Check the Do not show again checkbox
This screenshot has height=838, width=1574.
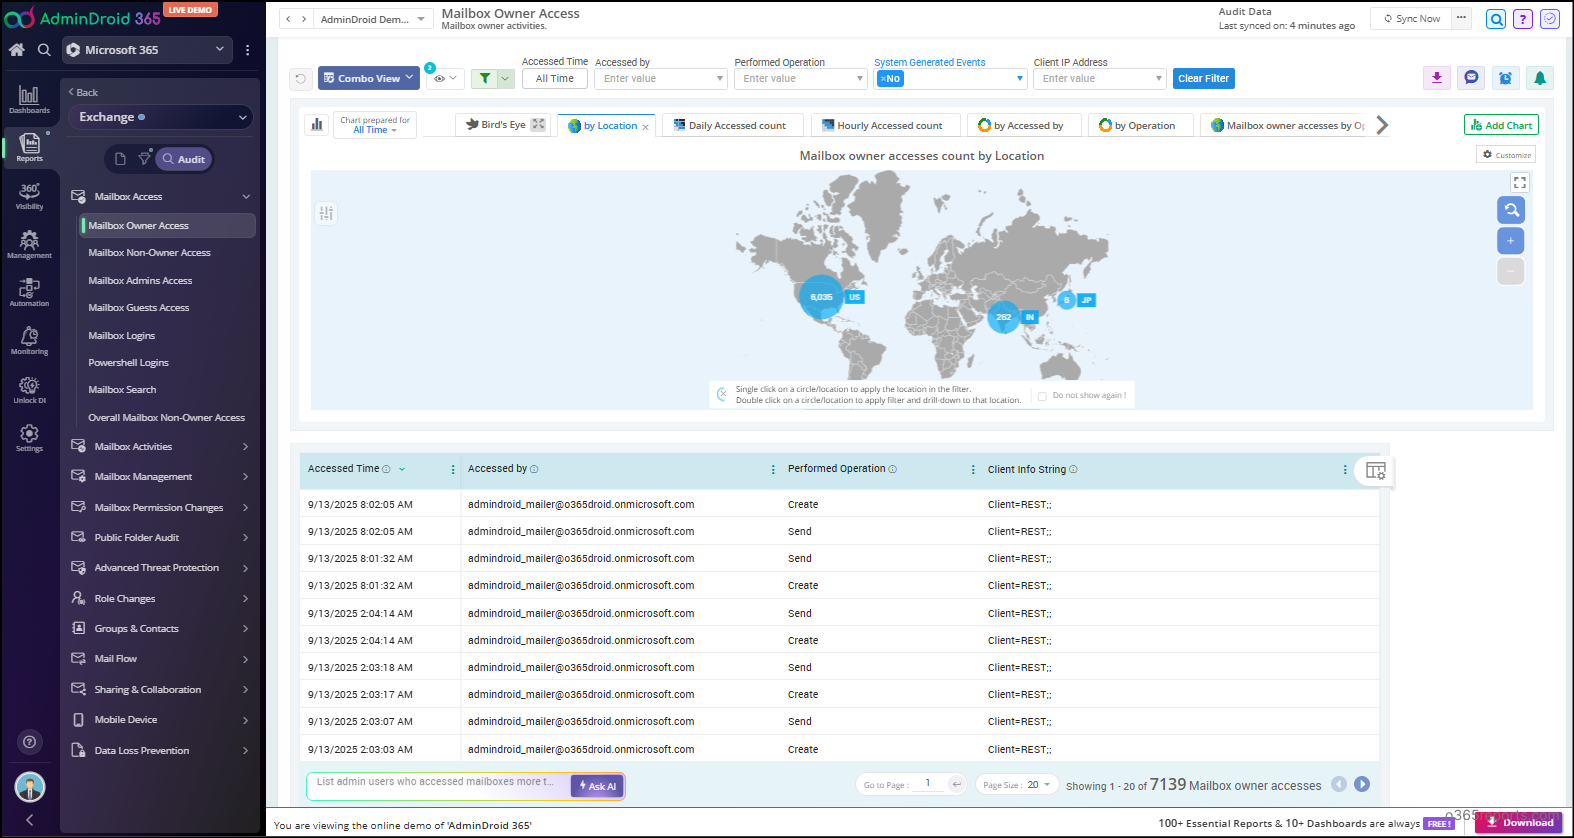click(x=1042, y=396)
